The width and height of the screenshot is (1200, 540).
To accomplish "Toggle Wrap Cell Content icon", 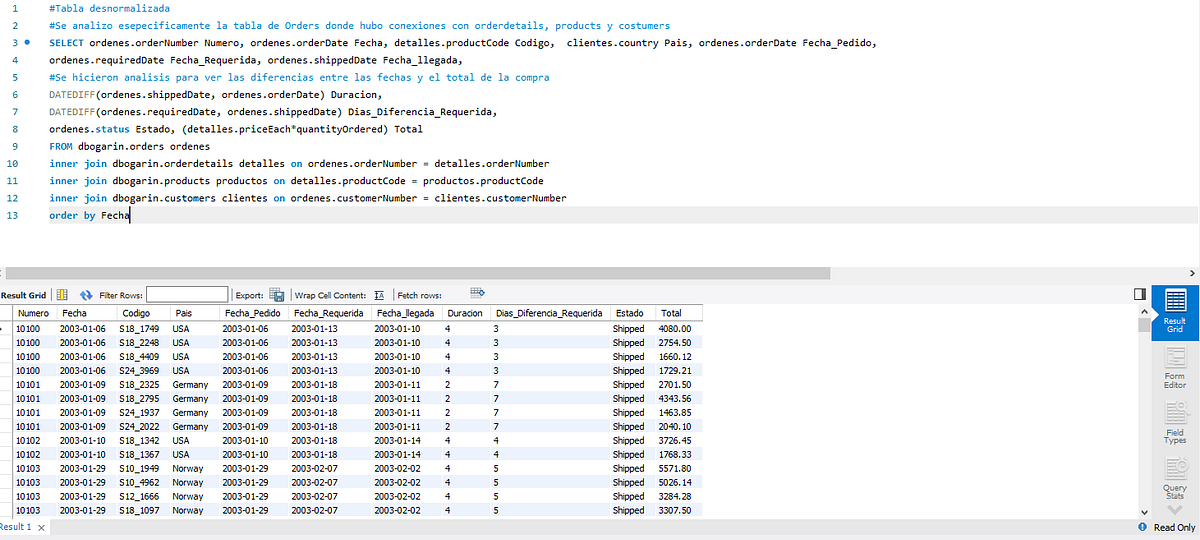I will pos(379,295).
